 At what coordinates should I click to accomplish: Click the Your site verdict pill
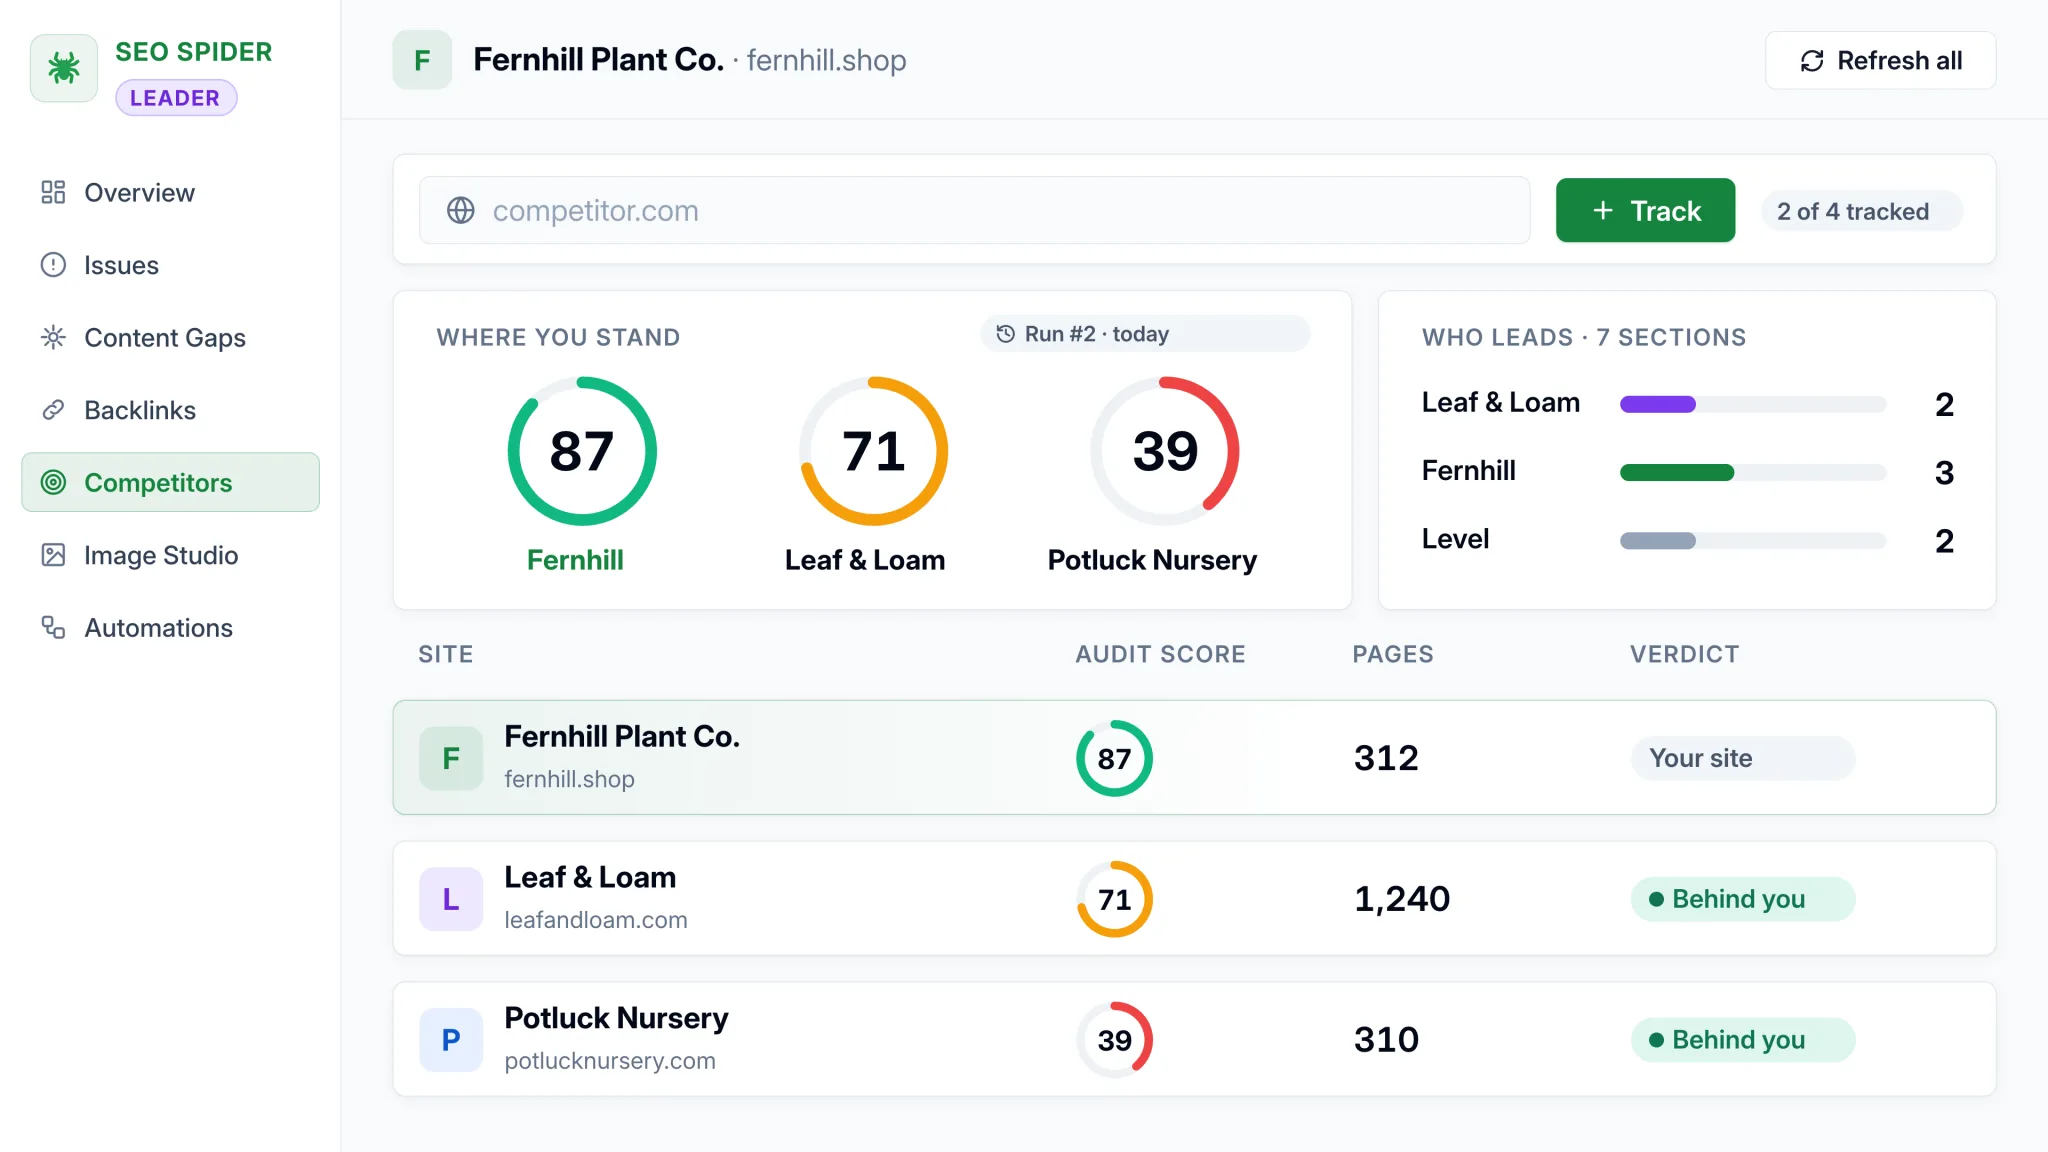pos(1743,758)
